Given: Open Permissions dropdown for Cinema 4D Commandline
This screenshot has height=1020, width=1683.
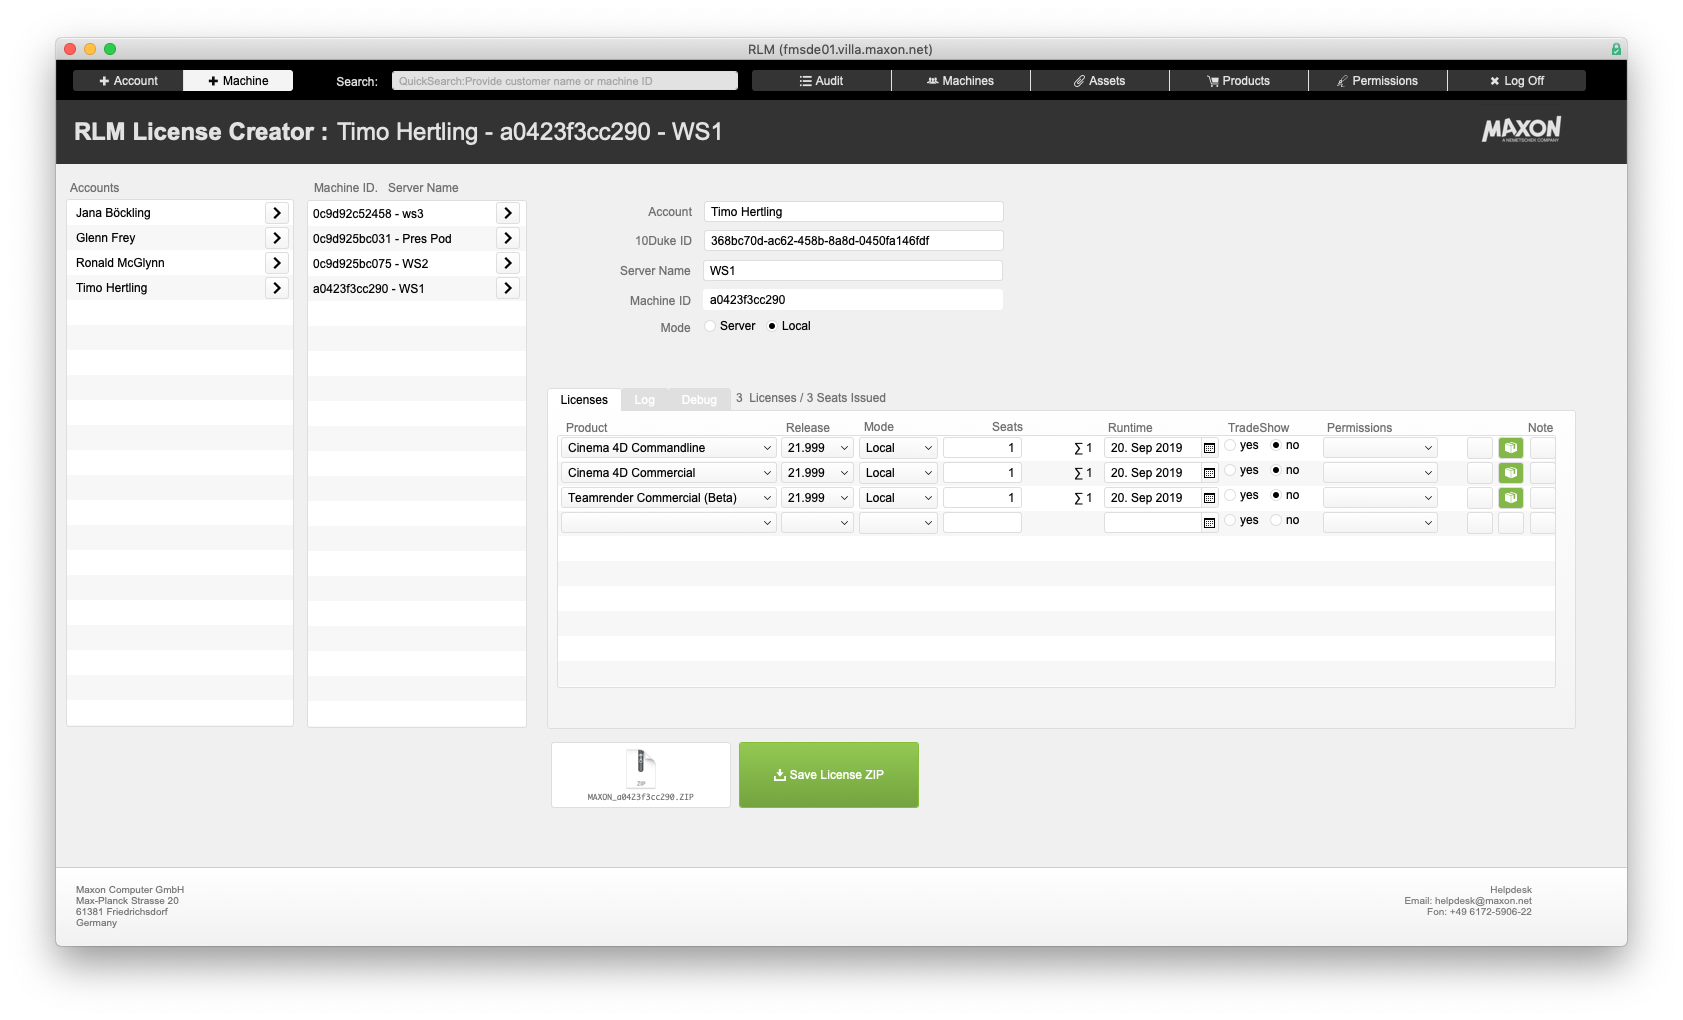Looking at the screenshot, I should (1380, 448).
